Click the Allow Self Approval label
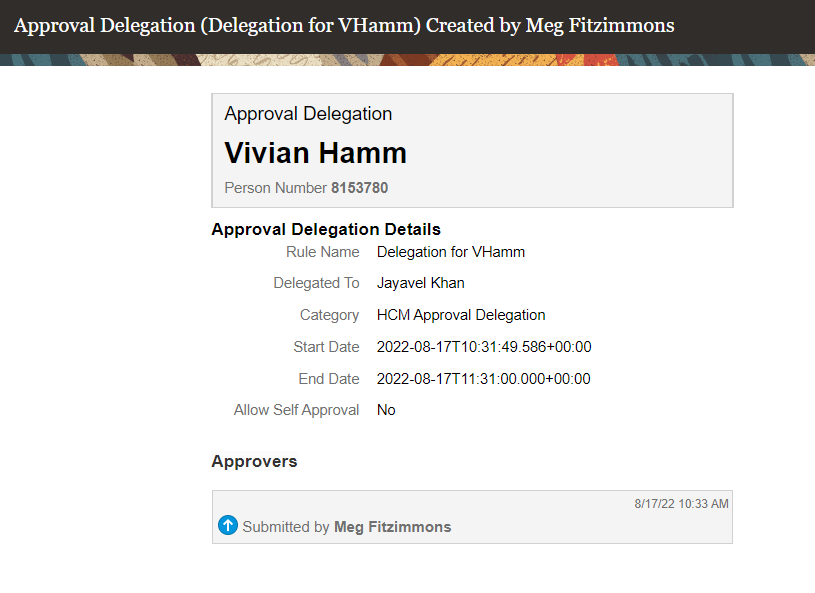Image resolution: width=815 pixels, height=593 pixels. point(296,410)
